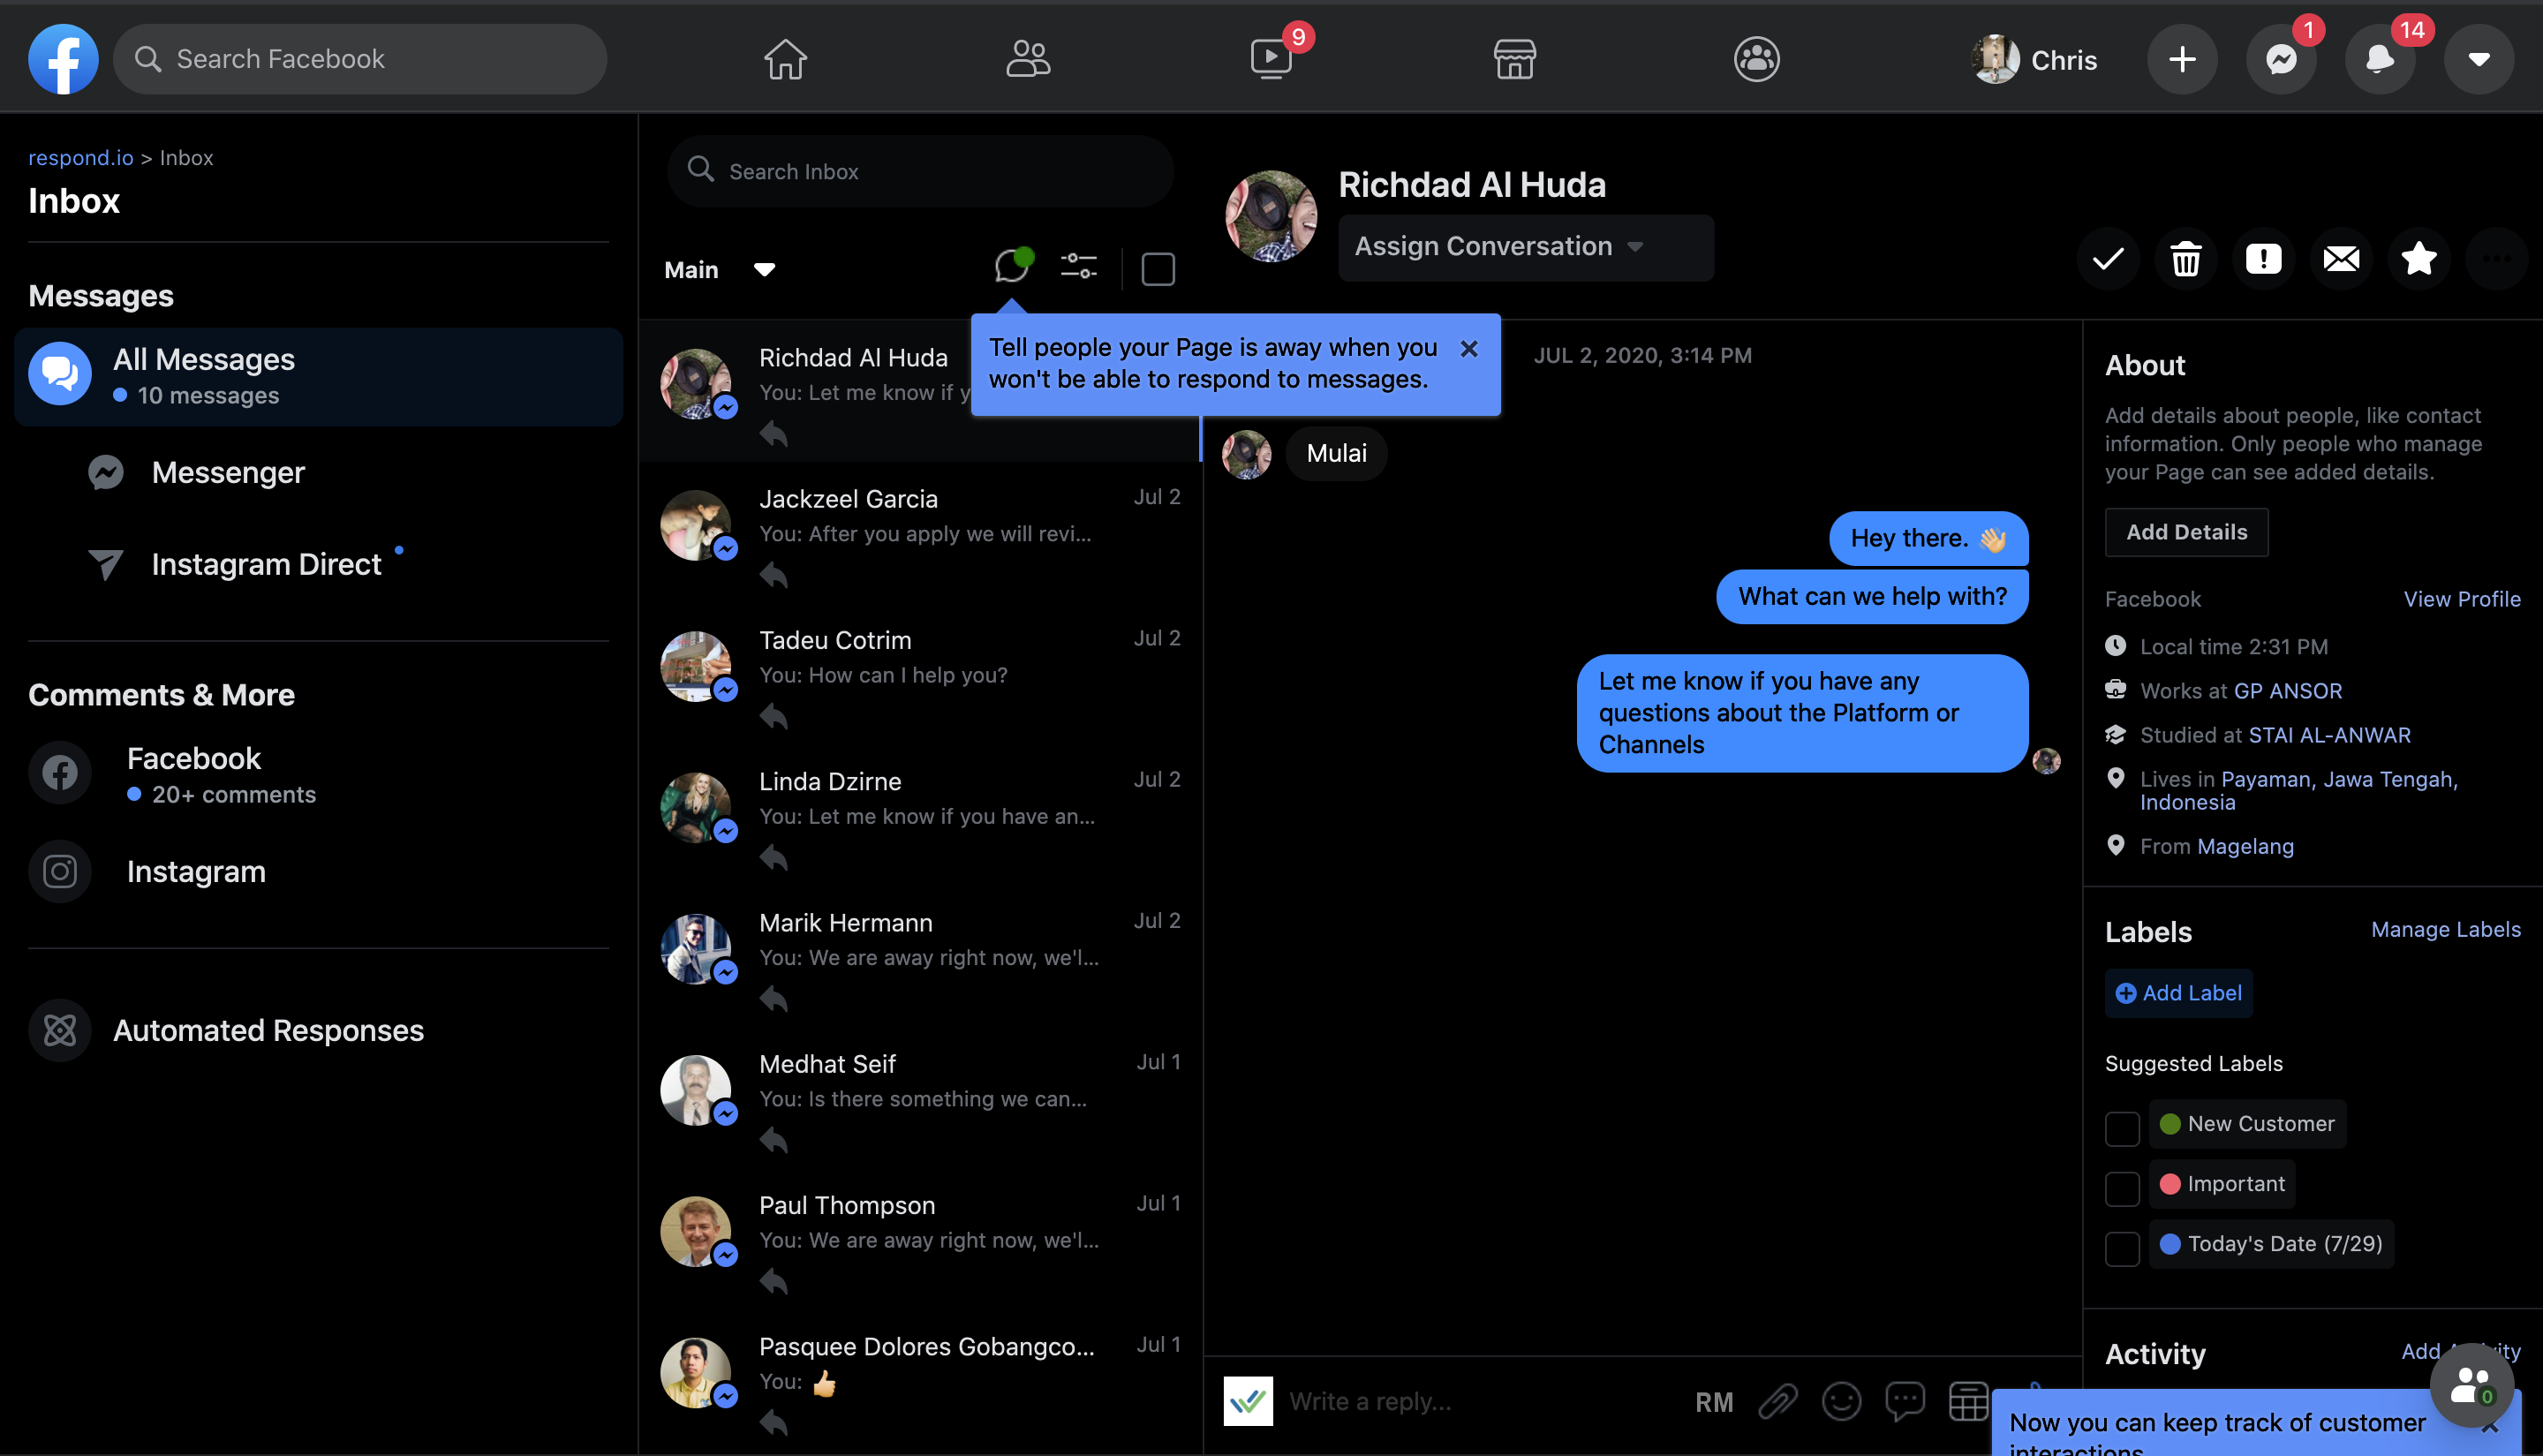2543x1456 pixels.
Task: Open the Marketplace icon
Action: [1514, 59]
